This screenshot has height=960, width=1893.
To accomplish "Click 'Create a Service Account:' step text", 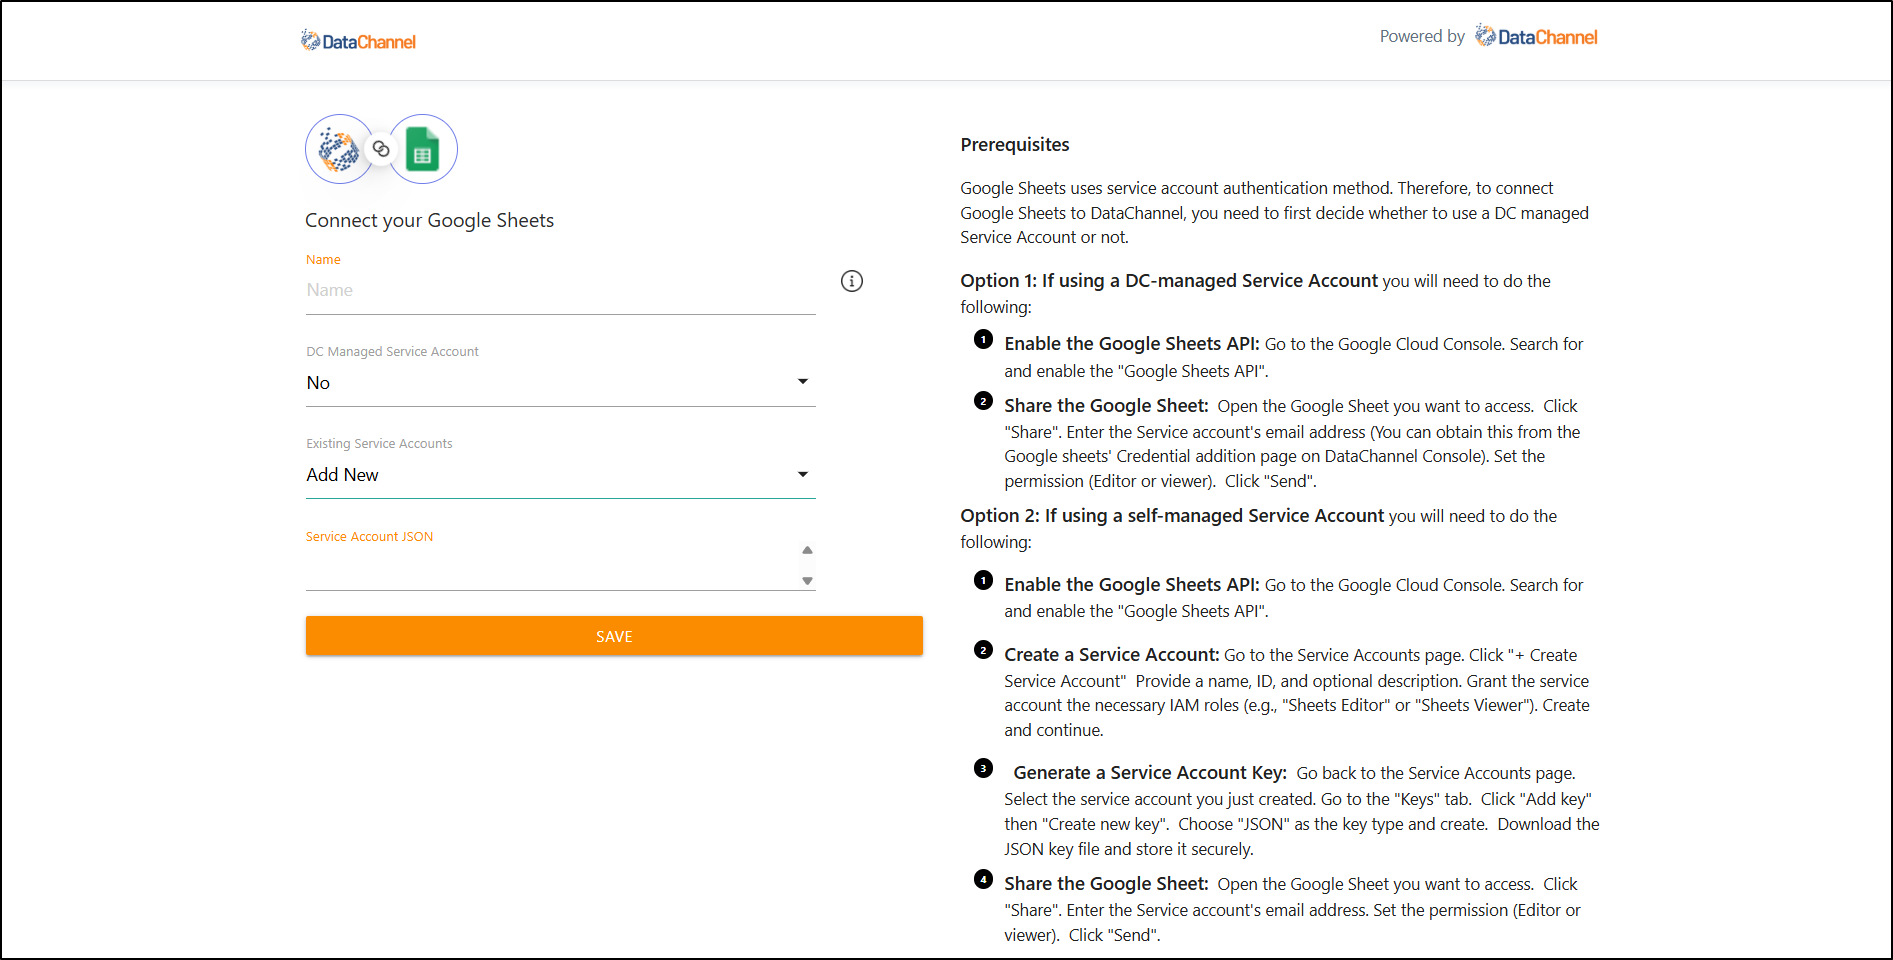I will click(x=1112, y=655).
